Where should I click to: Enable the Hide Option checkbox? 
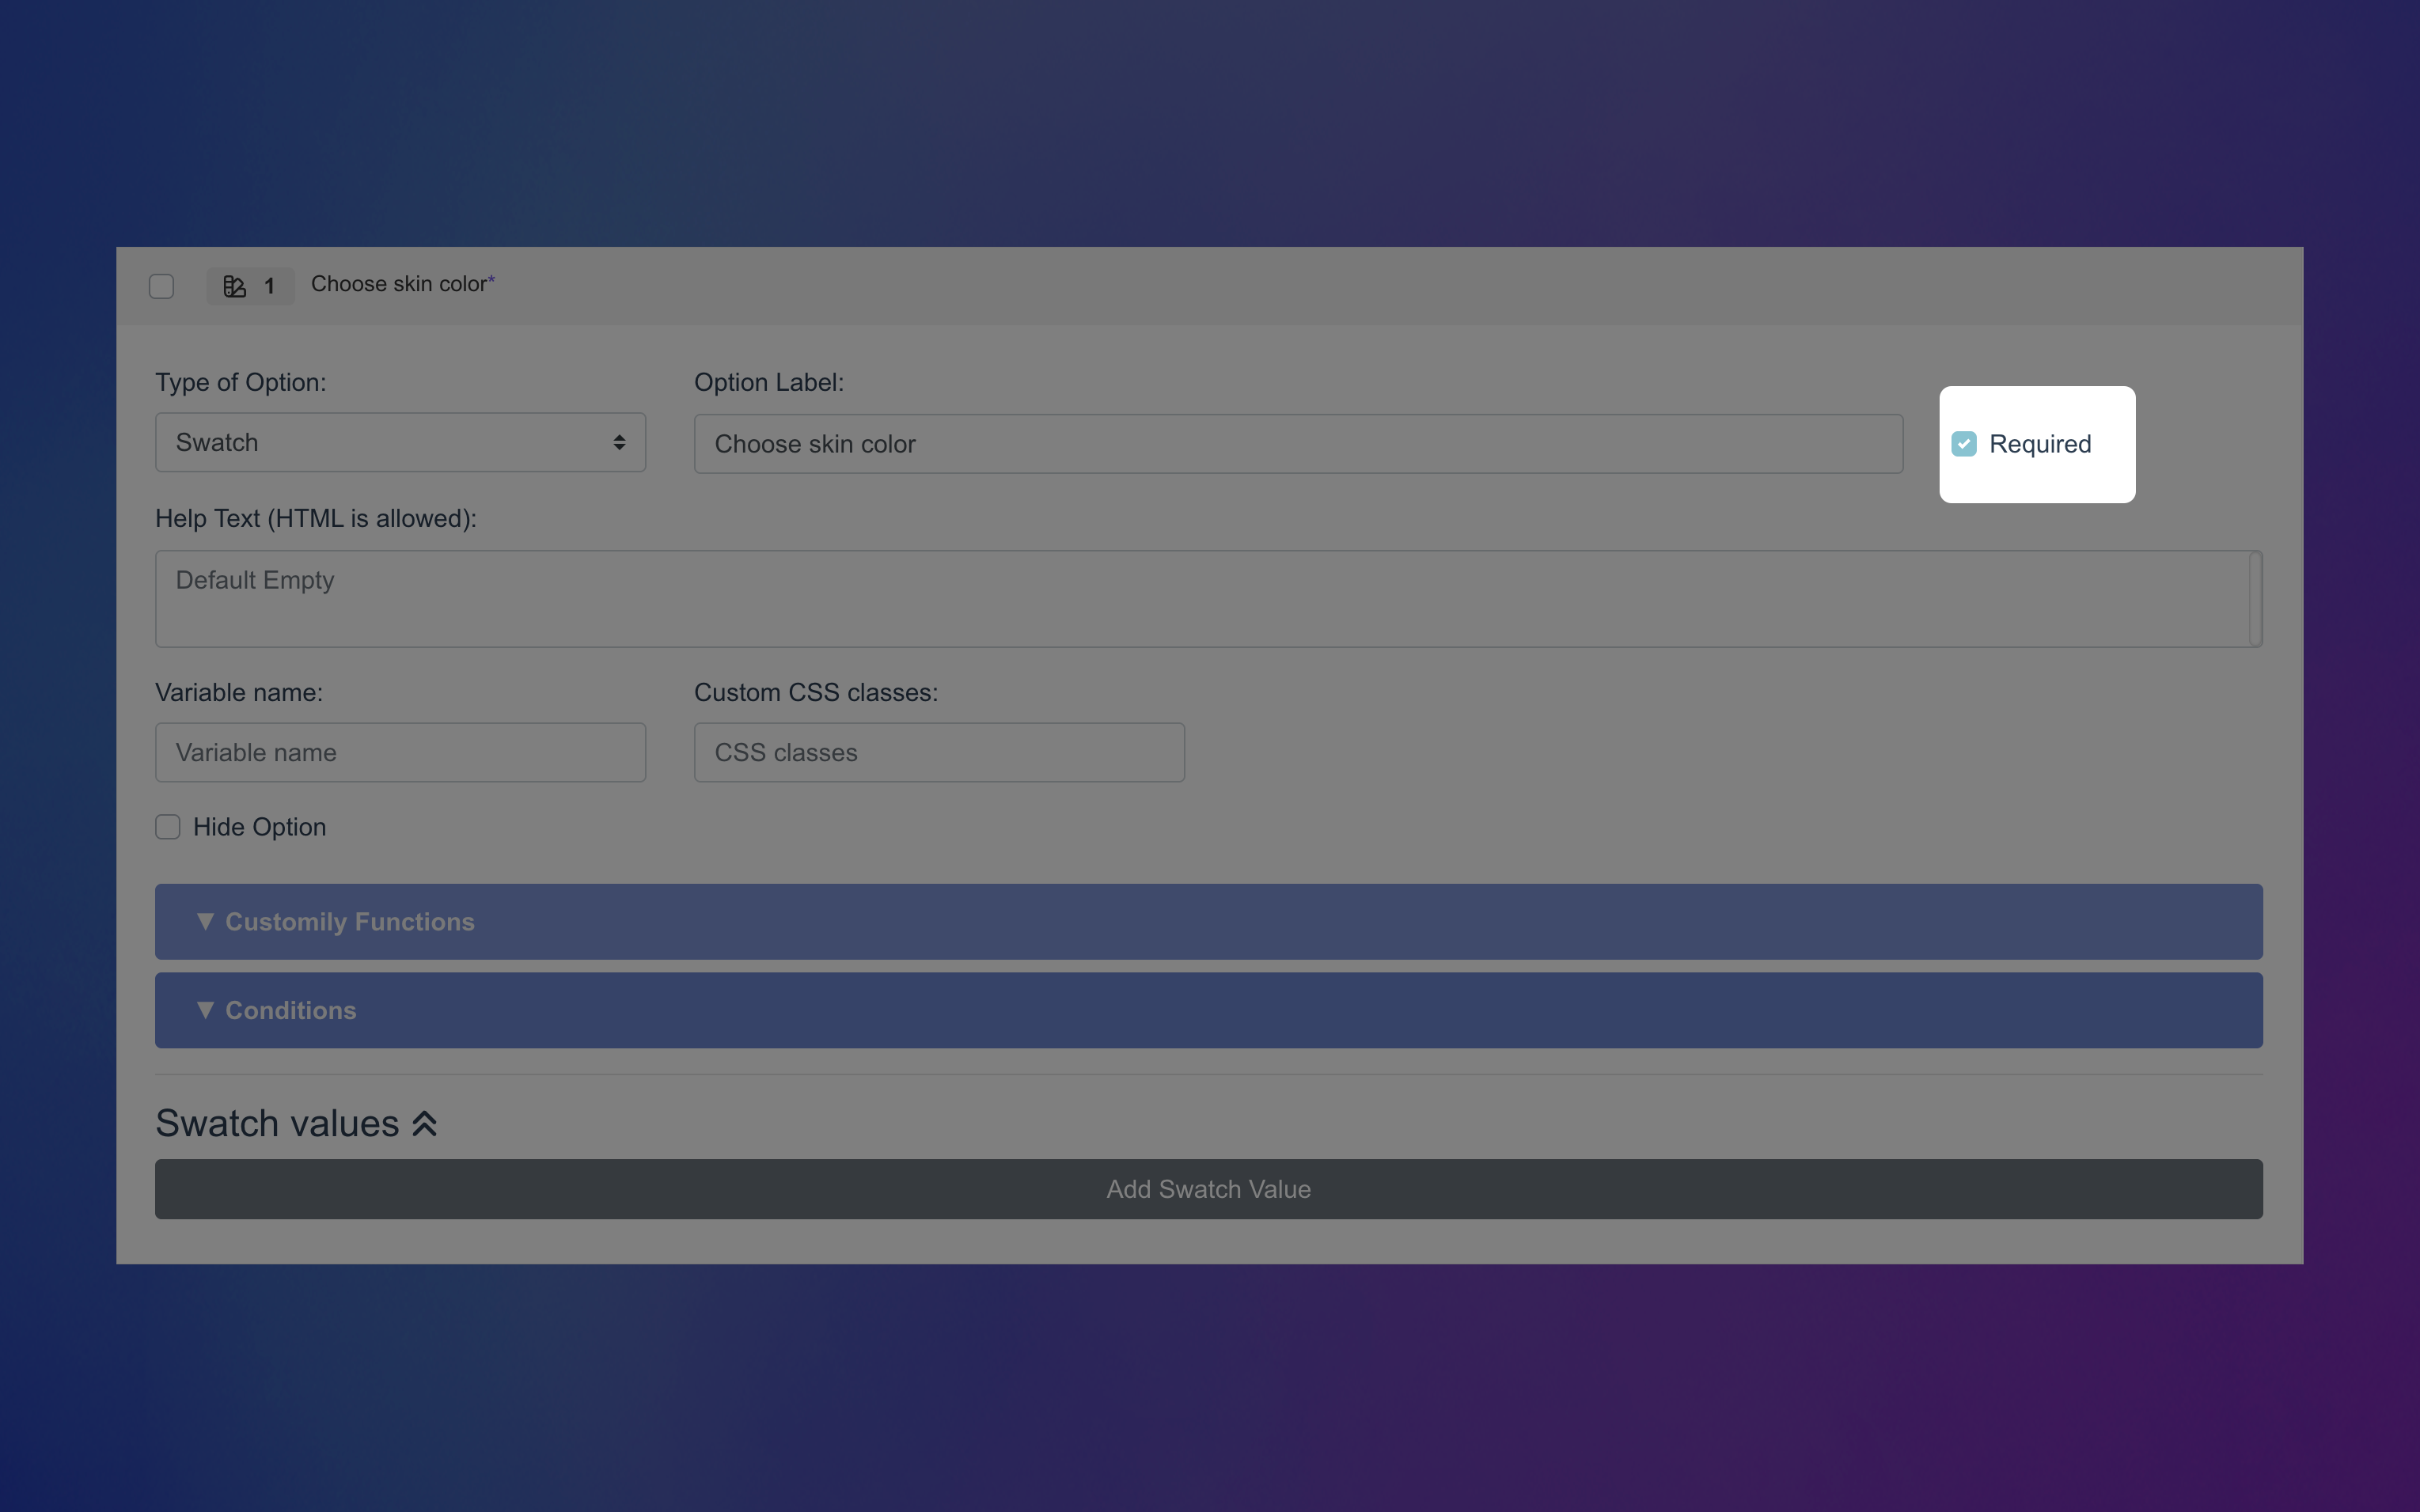168,827
